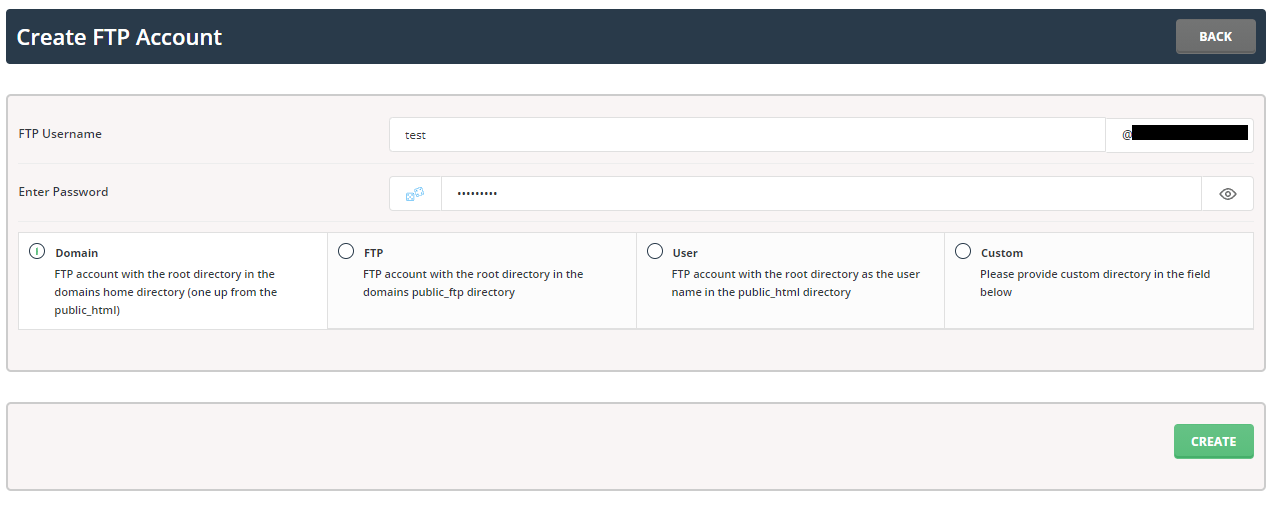Click the 'Enter Password' label

click(x=63, y=192)
